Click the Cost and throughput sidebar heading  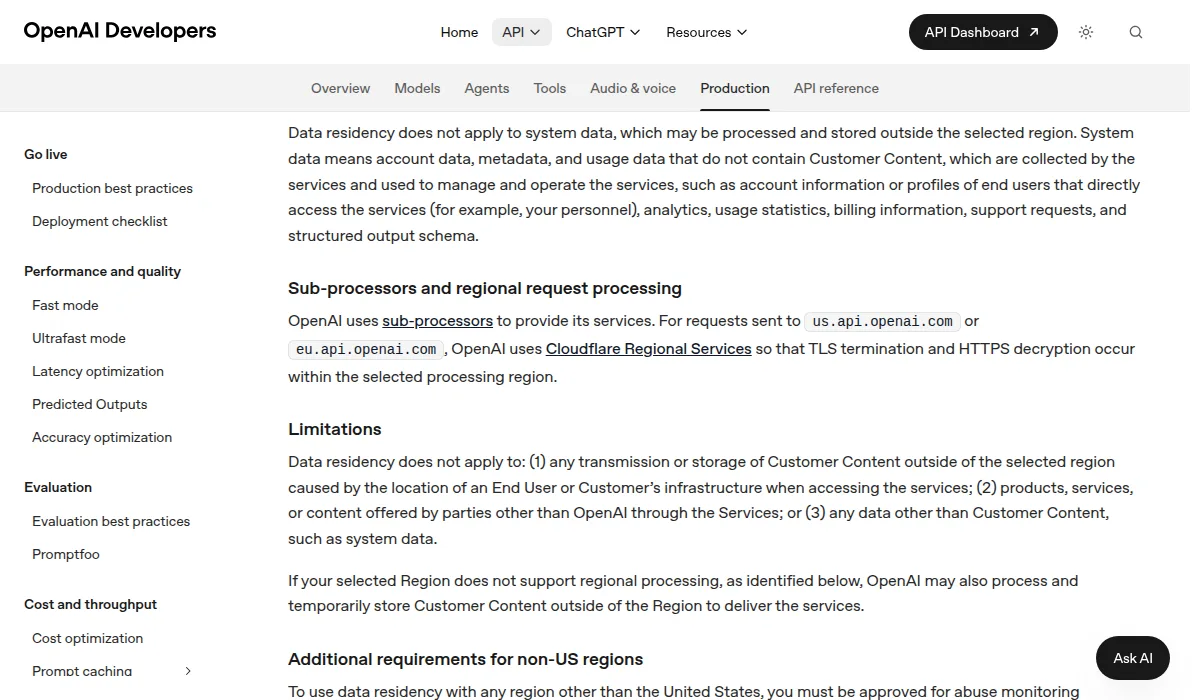click(x=91, y=604)
